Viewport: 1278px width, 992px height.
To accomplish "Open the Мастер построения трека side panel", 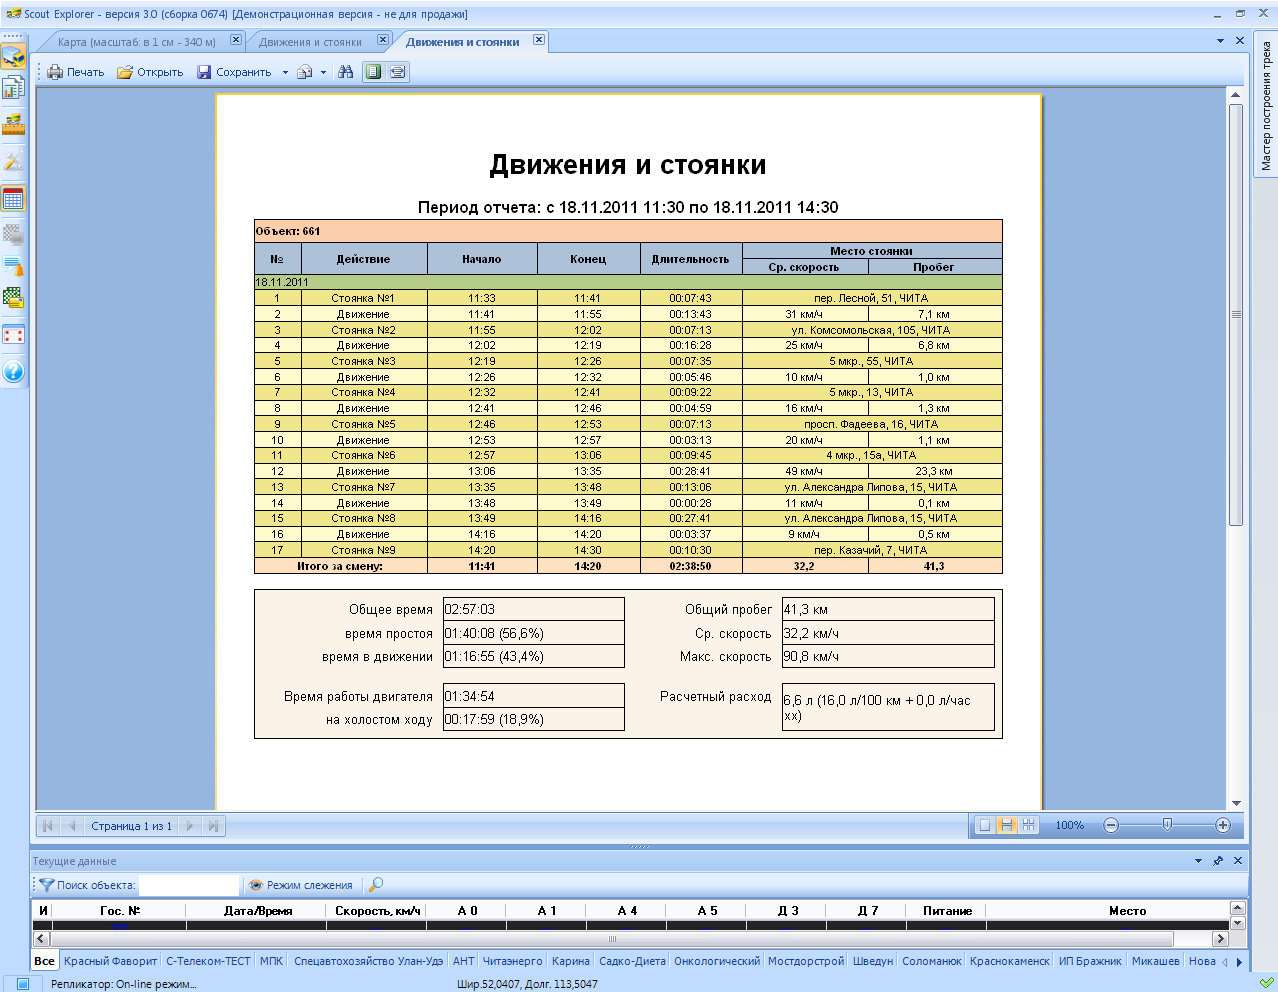I will pos(1266,106).
